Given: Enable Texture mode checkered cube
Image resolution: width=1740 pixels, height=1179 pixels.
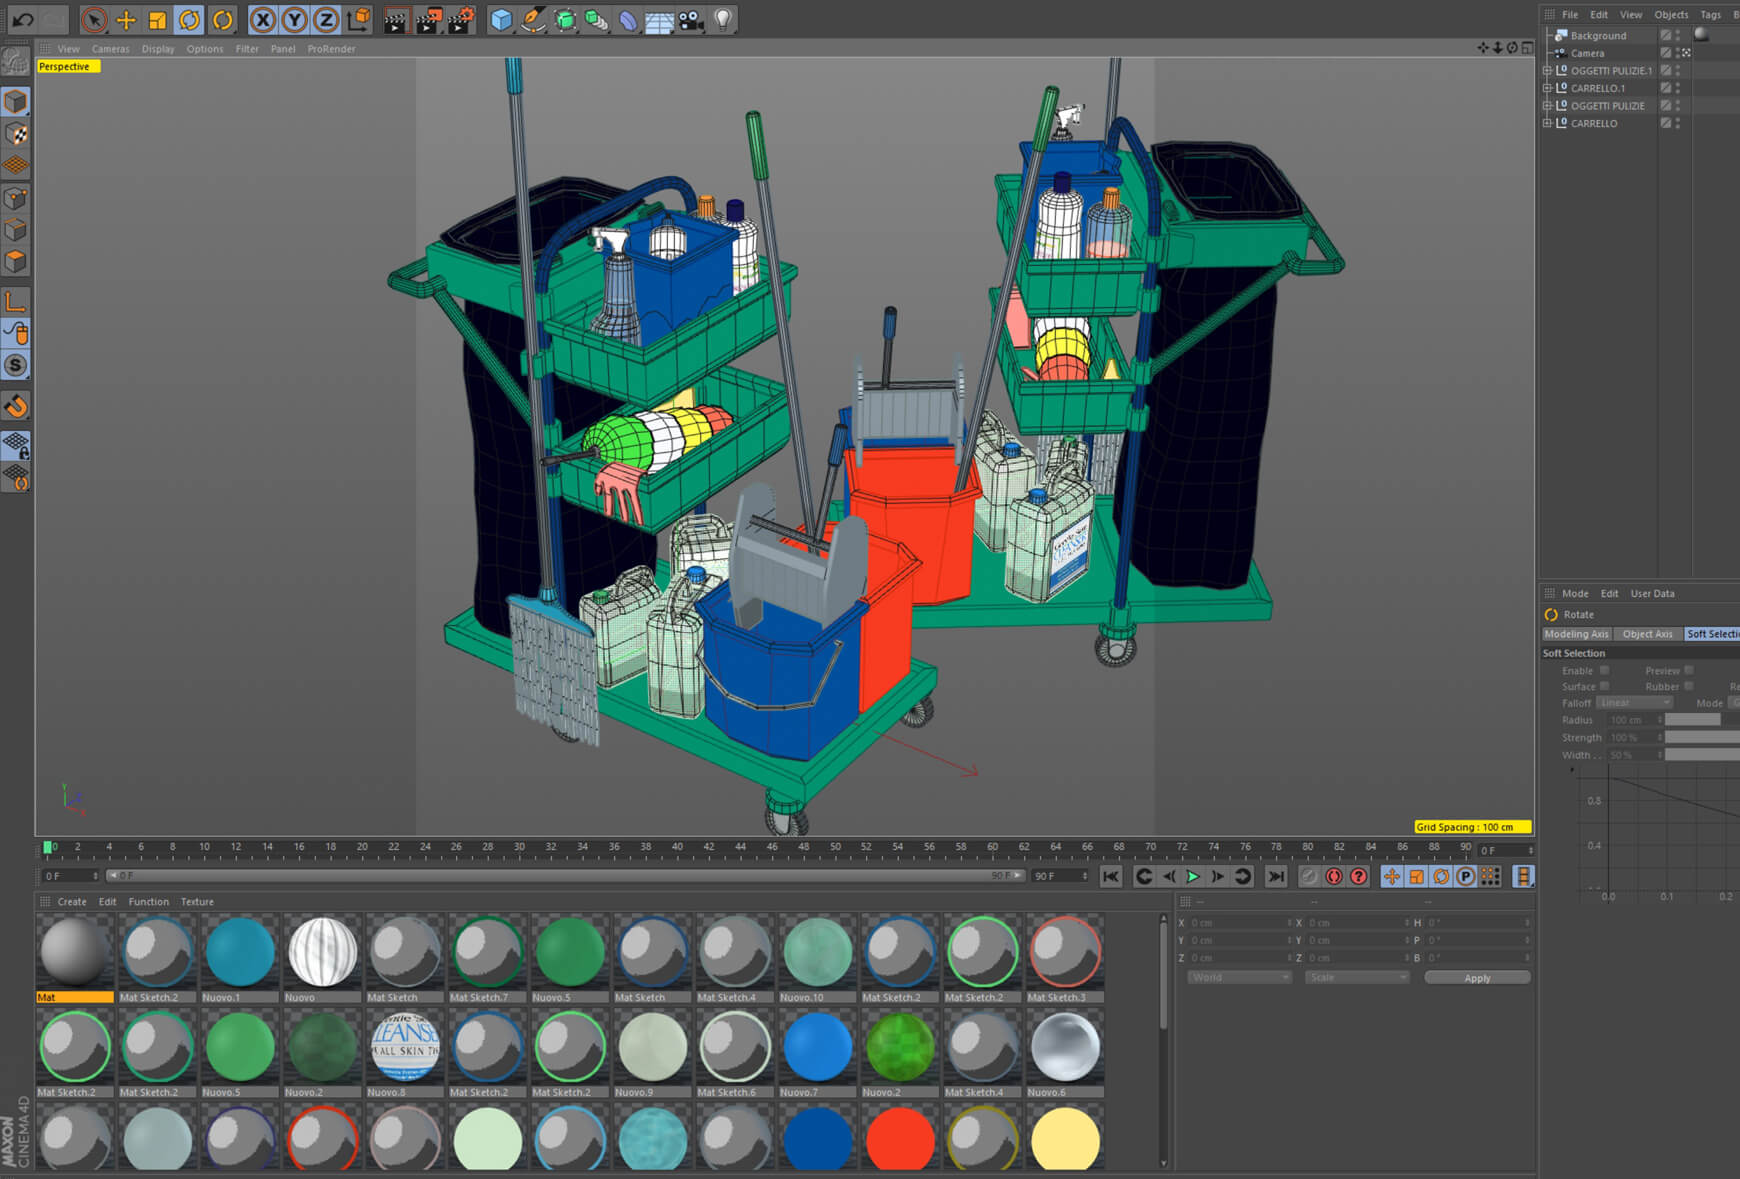Looking at the screenshot, I should pyautogui.click(x=16, y=133).
